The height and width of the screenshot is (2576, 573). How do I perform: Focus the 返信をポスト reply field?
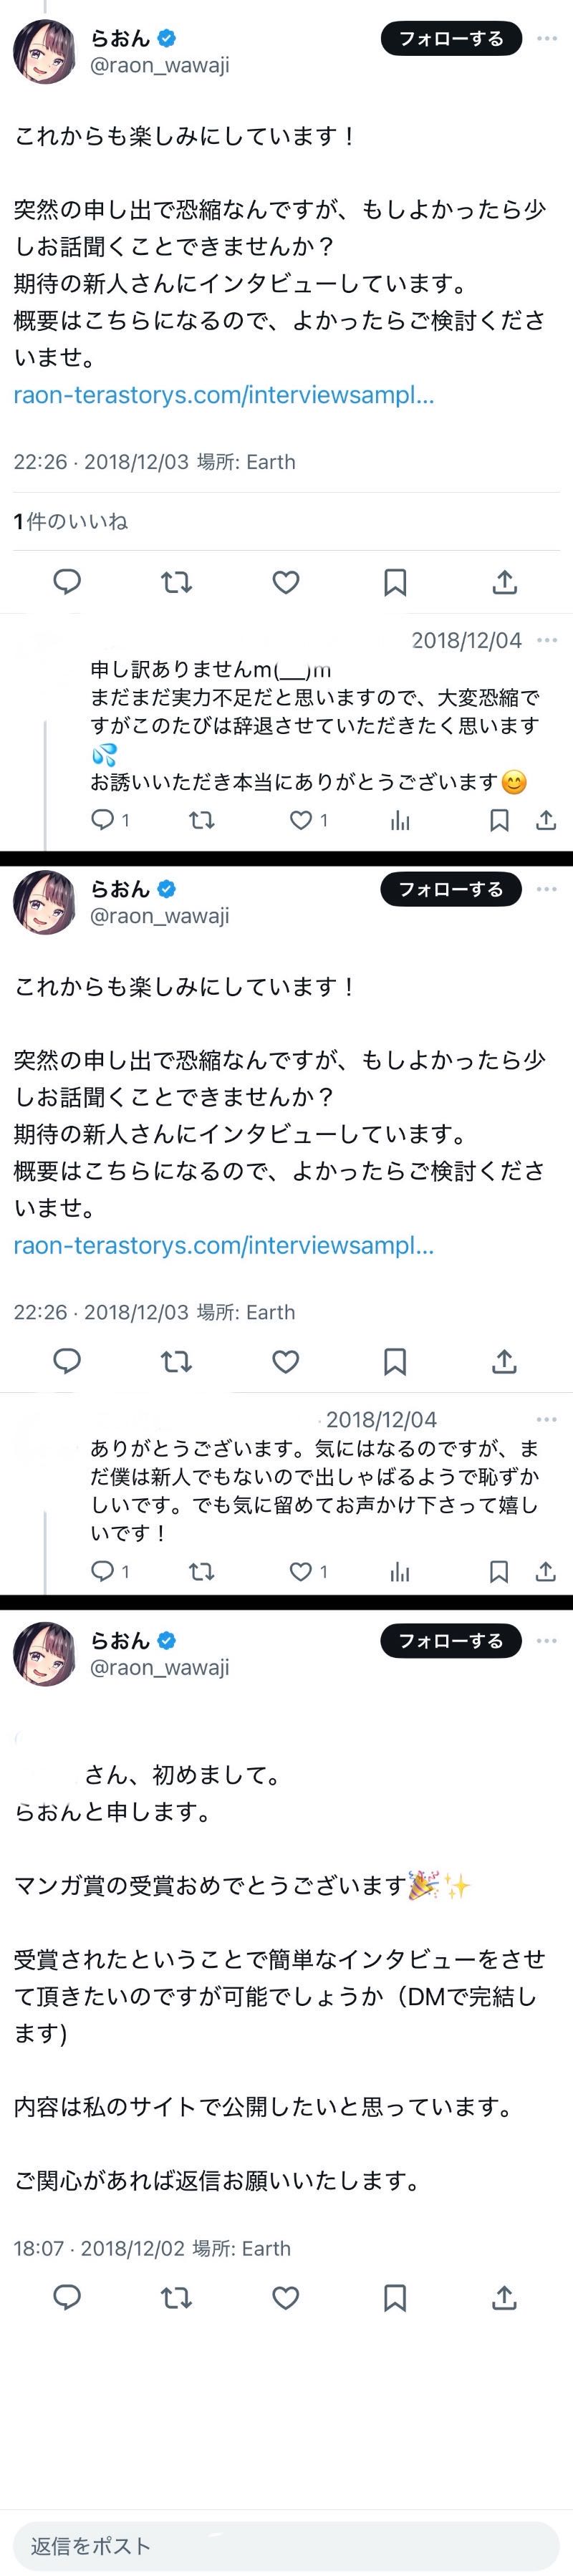point(286,2545)
